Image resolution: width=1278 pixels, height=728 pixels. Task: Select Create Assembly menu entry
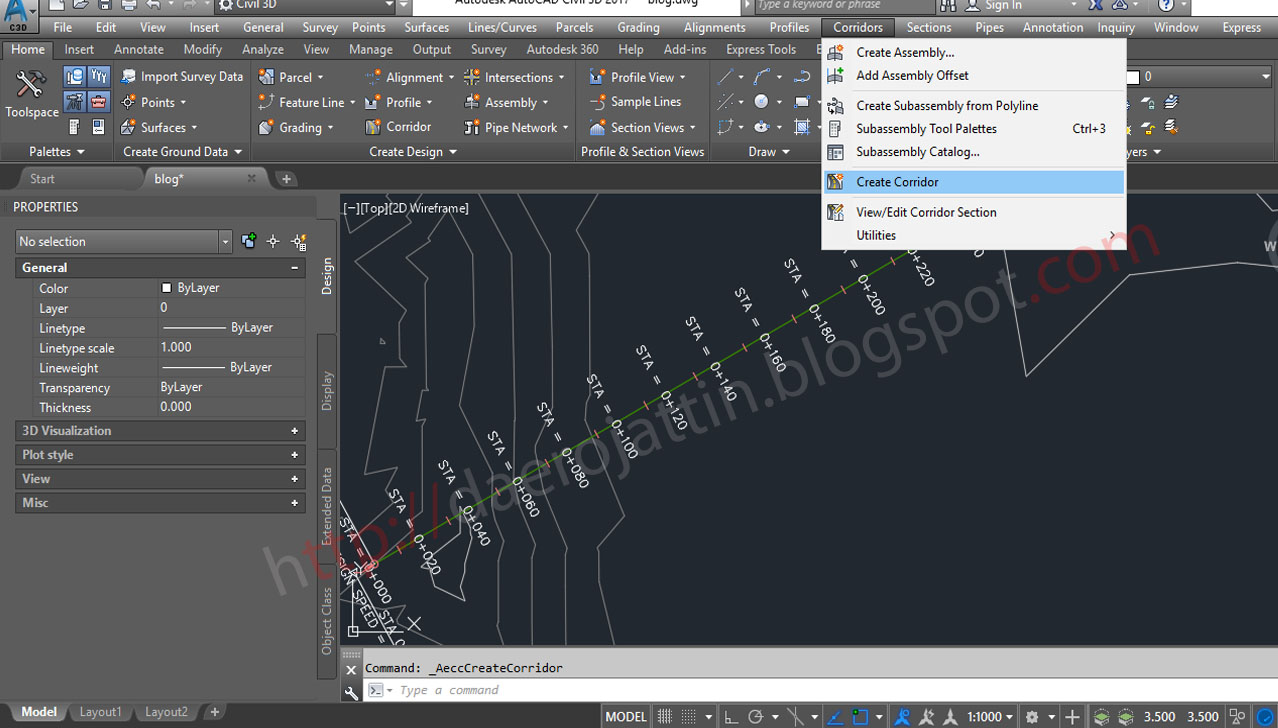coord(905,52)
